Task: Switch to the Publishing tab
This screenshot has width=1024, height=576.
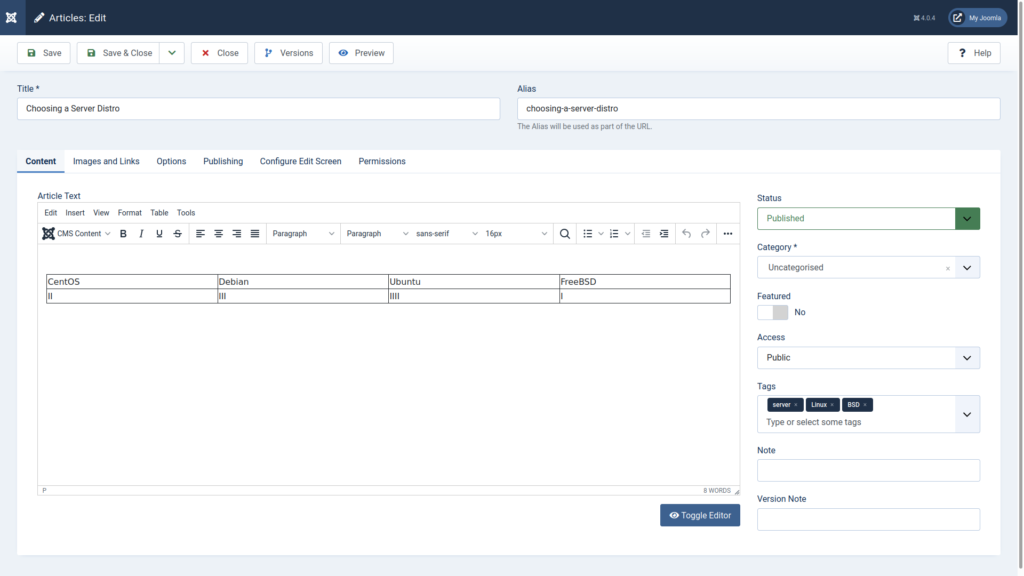Action: [x=223, y=161]
